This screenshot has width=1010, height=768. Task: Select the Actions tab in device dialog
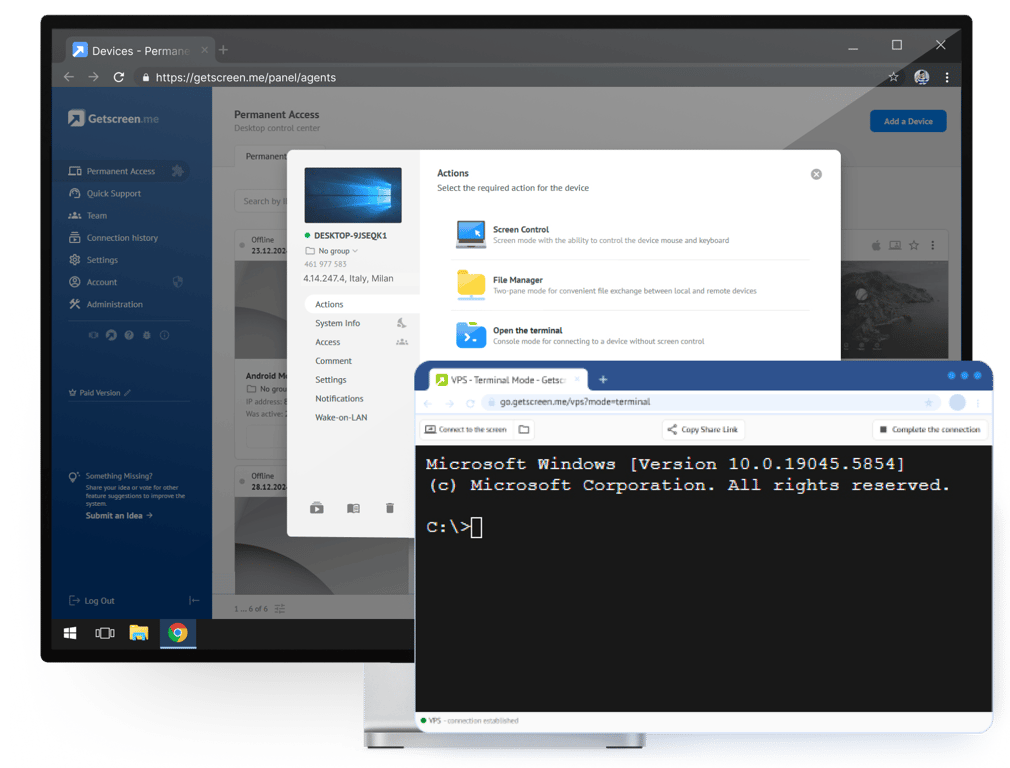pyautogui.click(x=361, y=304)
